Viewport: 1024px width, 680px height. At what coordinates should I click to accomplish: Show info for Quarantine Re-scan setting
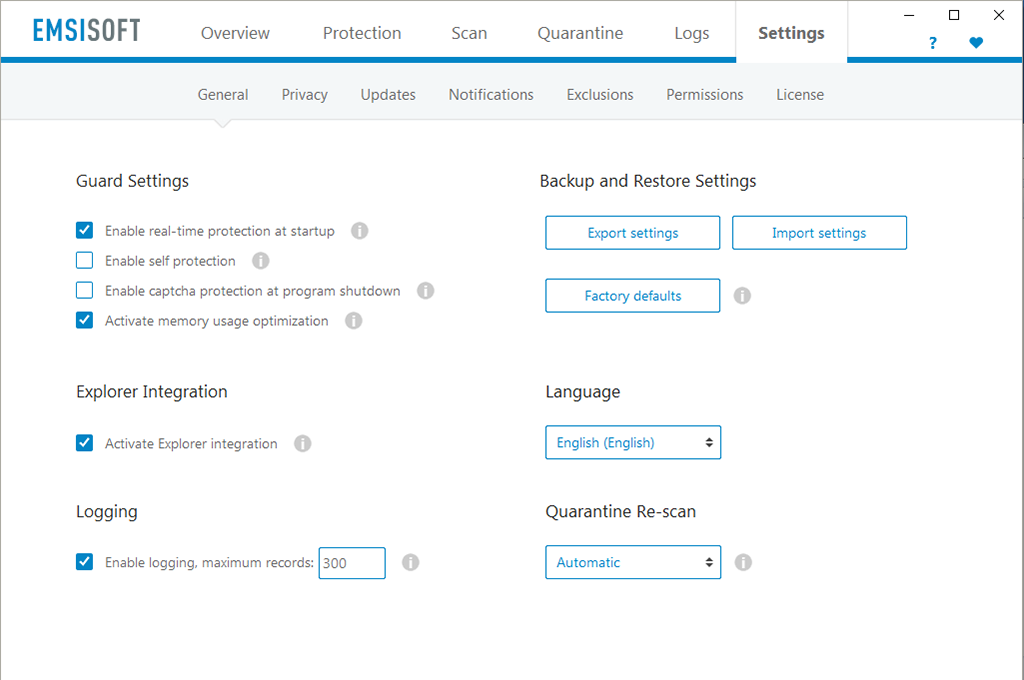743,562
